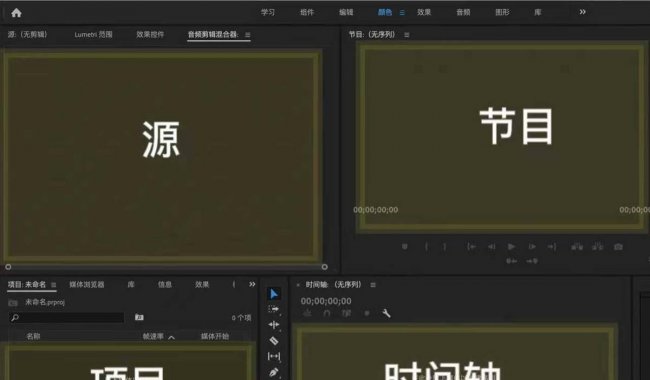The image size is (650, 380).
Task: Click Mark In in Program monitor
Action: tap(426, 247)
